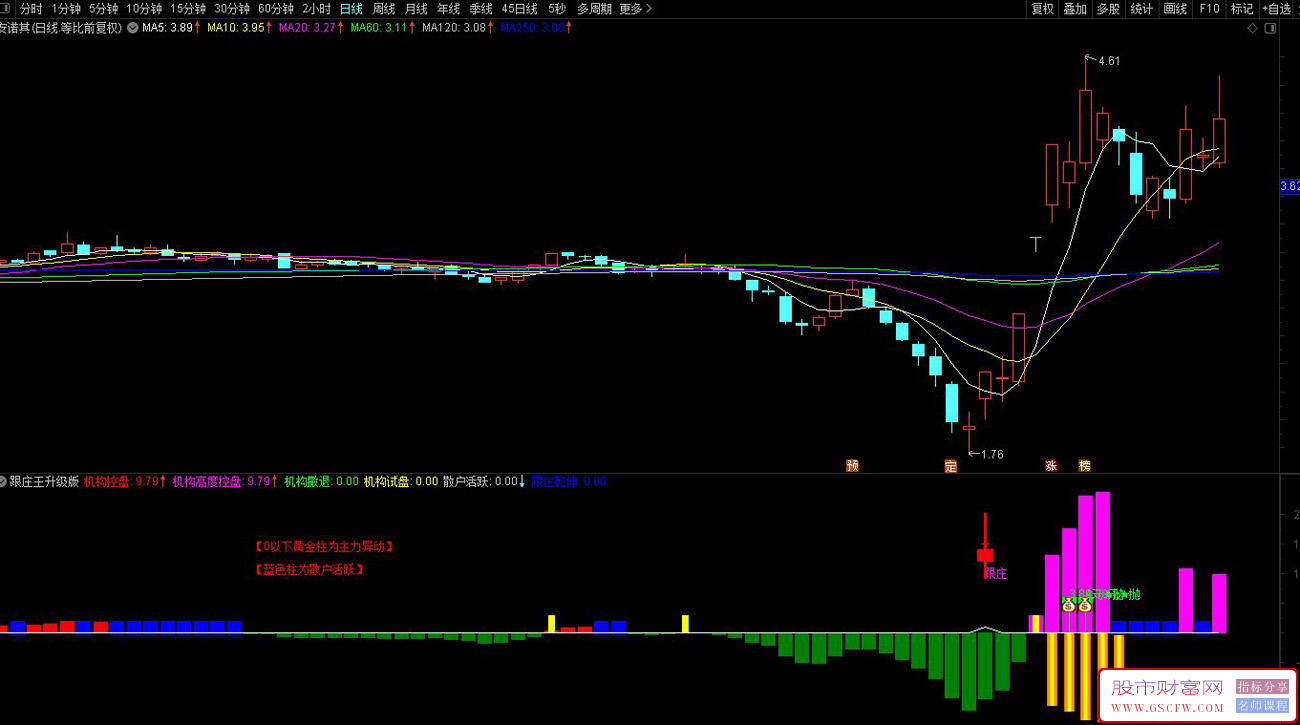
Task: Switch to 分时 time-sharing view
Action: [31, 8]
